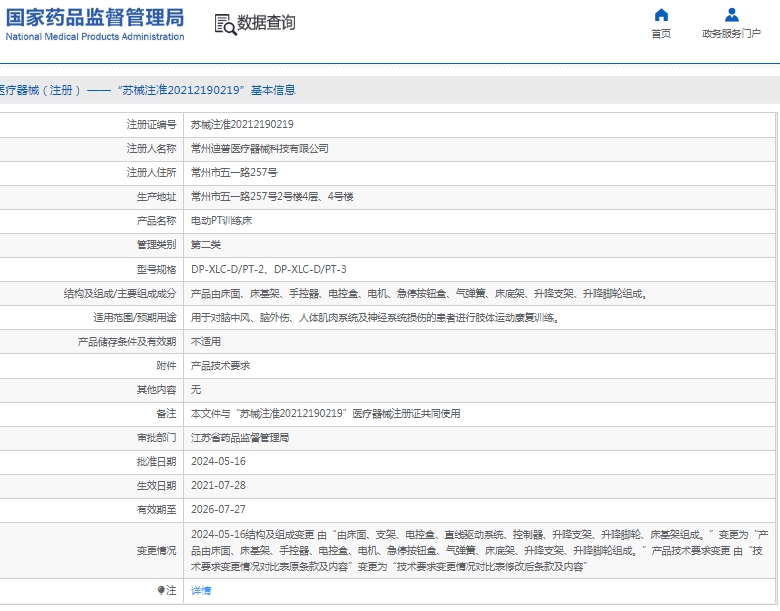This screenshot has height=611, width=780.
Task: Select the 备注 value starting 本文件与
Action: (326, 413)
